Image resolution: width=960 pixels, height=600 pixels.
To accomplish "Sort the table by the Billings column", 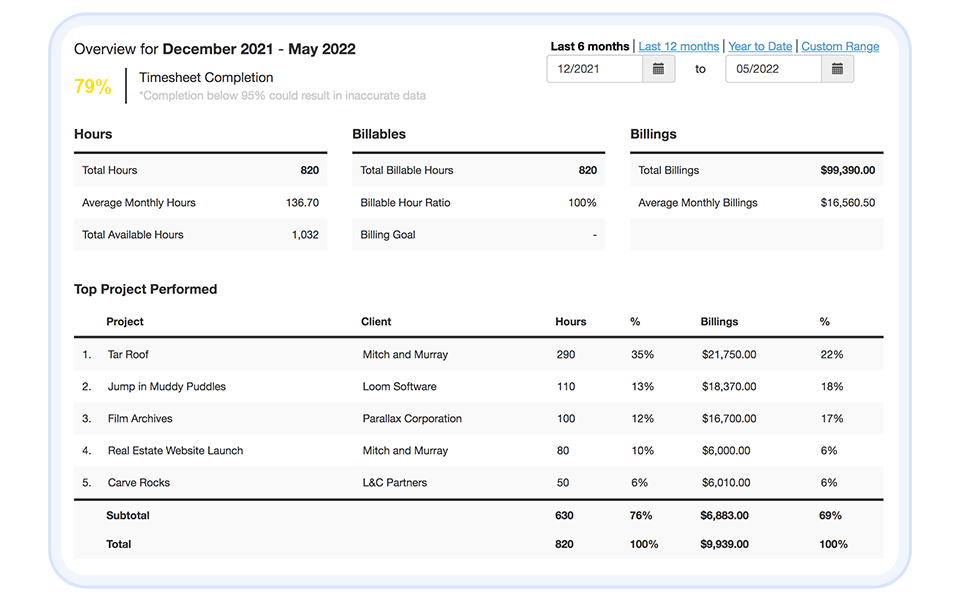I will tap(718, 321).
